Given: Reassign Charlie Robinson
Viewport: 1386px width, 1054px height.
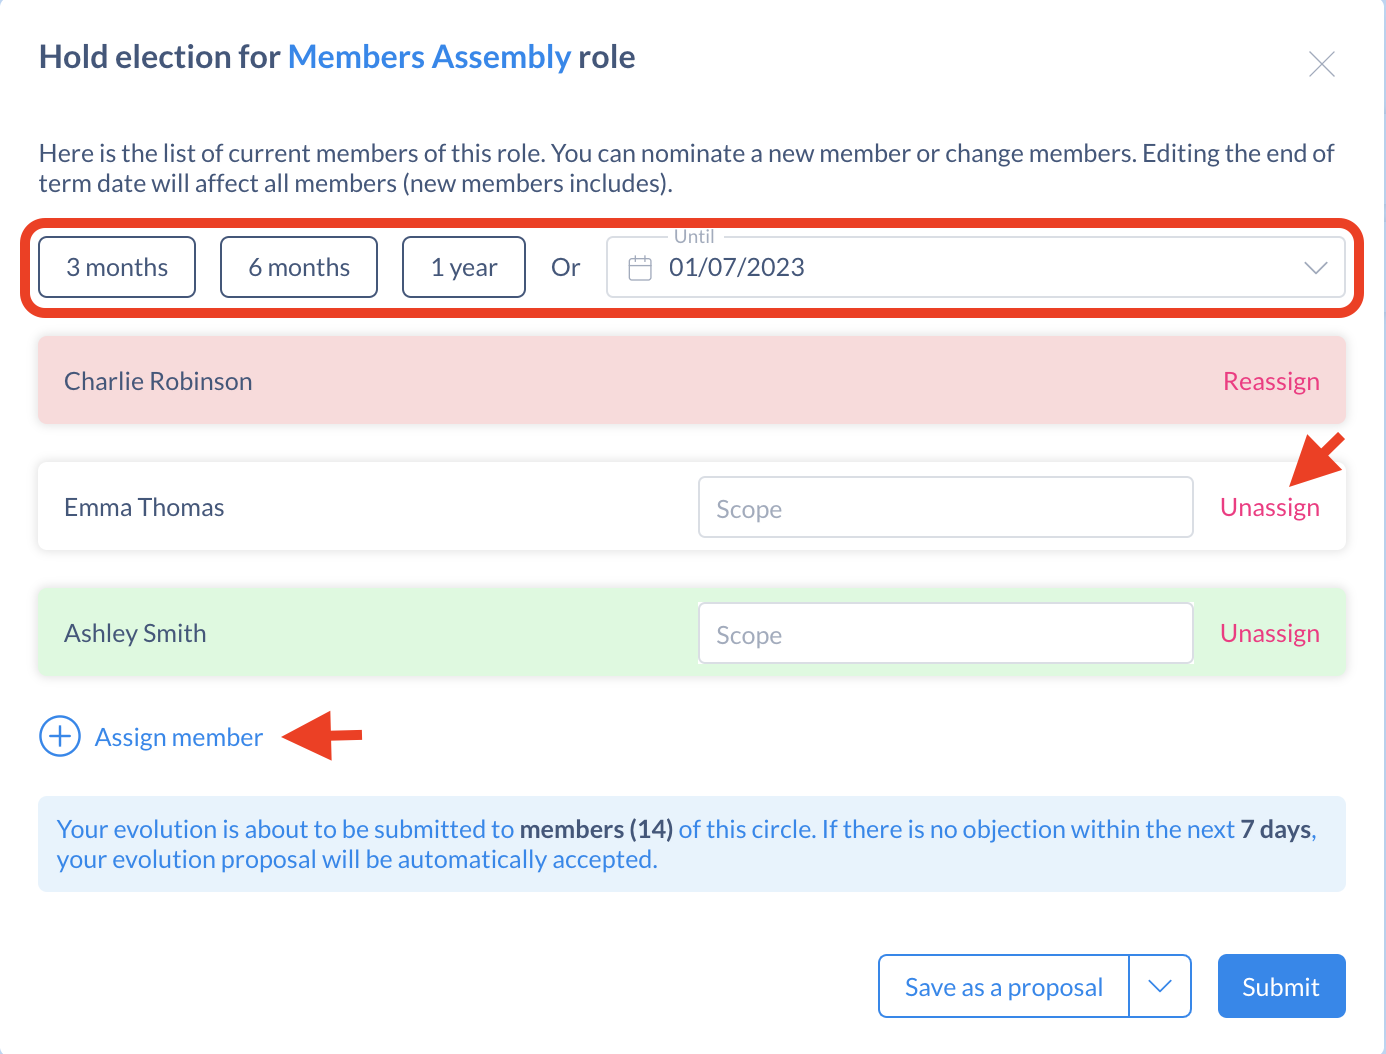Looking at the screenshot, I should (1271, 381).
